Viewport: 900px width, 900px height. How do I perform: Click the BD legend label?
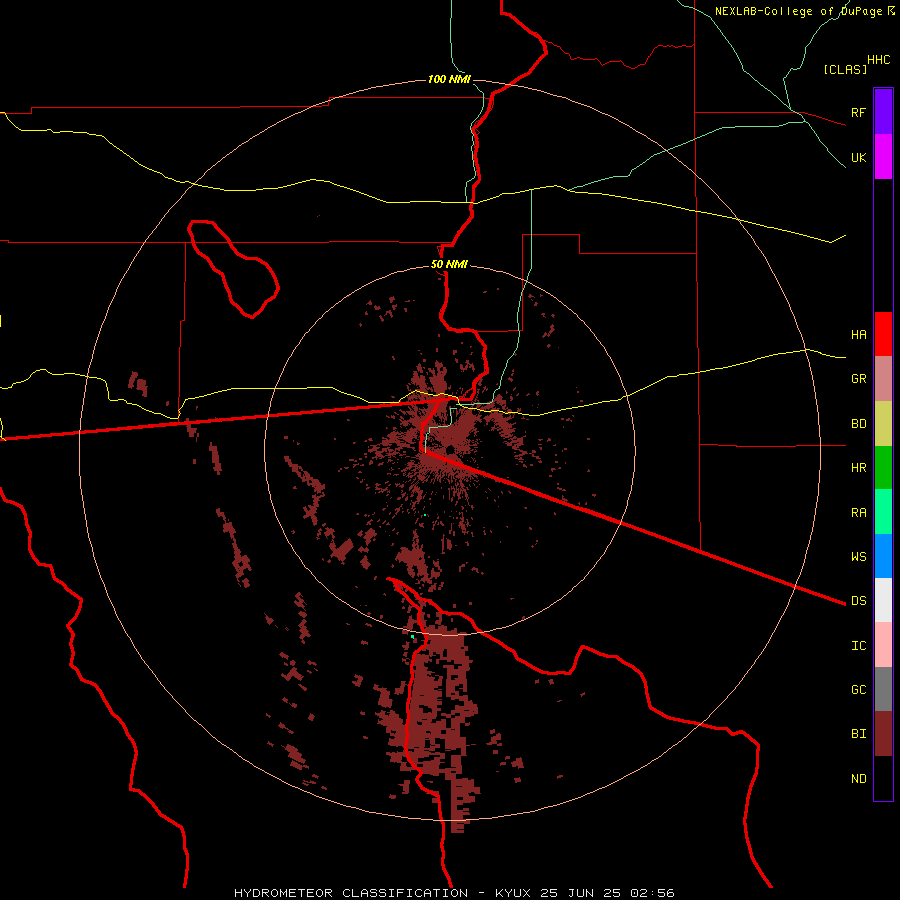(859, 424)
